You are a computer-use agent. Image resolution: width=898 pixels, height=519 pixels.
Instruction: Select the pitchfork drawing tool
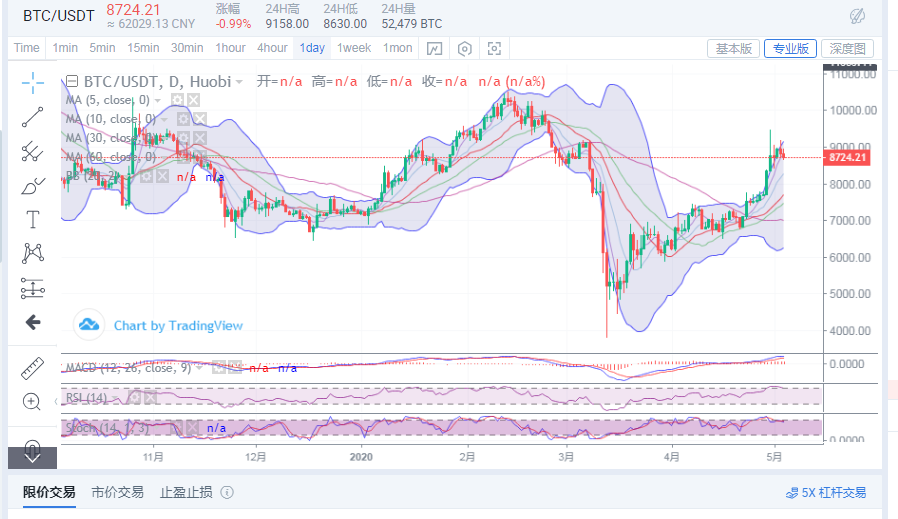[x=33, y=151]
